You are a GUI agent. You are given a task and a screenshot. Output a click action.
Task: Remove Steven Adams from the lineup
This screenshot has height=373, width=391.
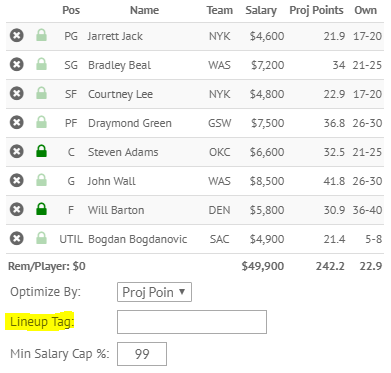pyautogui.click(x=17, y=151)
